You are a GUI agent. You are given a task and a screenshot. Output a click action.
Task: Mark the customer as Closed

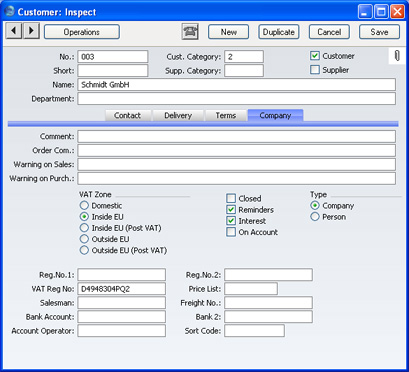pyautogui.click(x=231, y=198)
